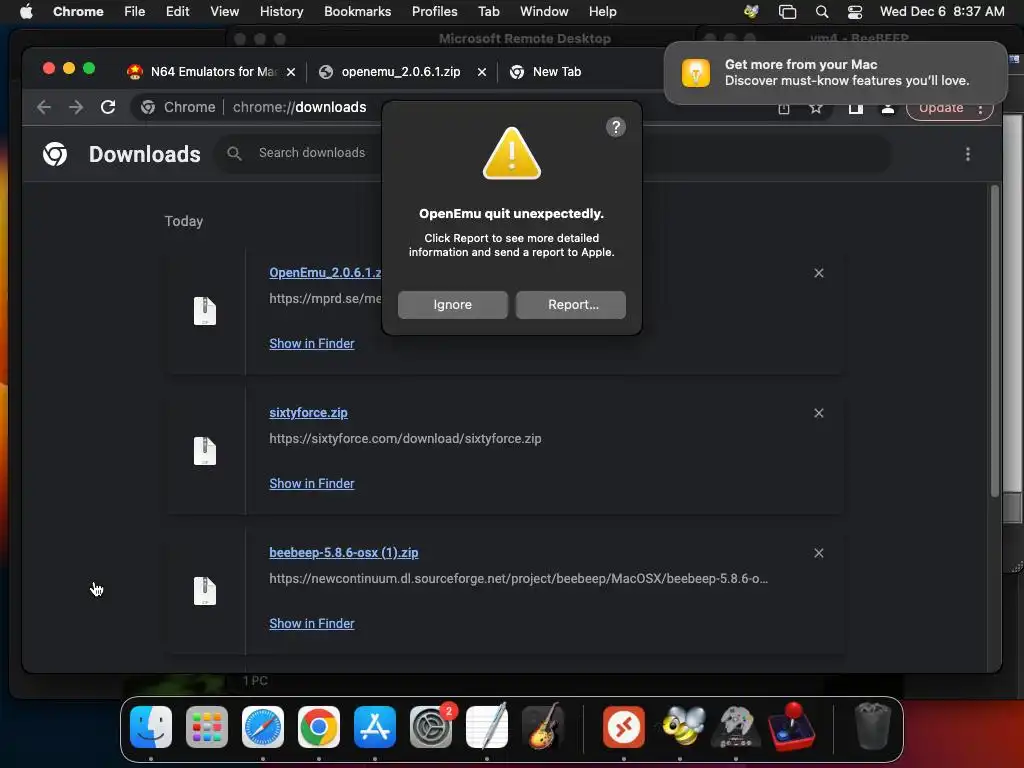Click the downloads page vertical scrollbar

[x=995, y=342]
